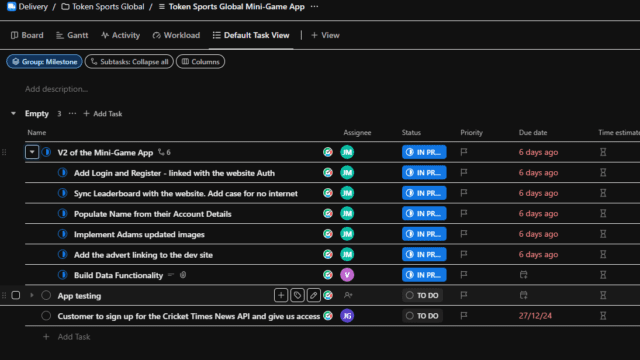Image resolution: width=640 pixels, height=360 pixels.
Task: Click priority flag on Populate Name row
Action: click(x=464, y=213)
